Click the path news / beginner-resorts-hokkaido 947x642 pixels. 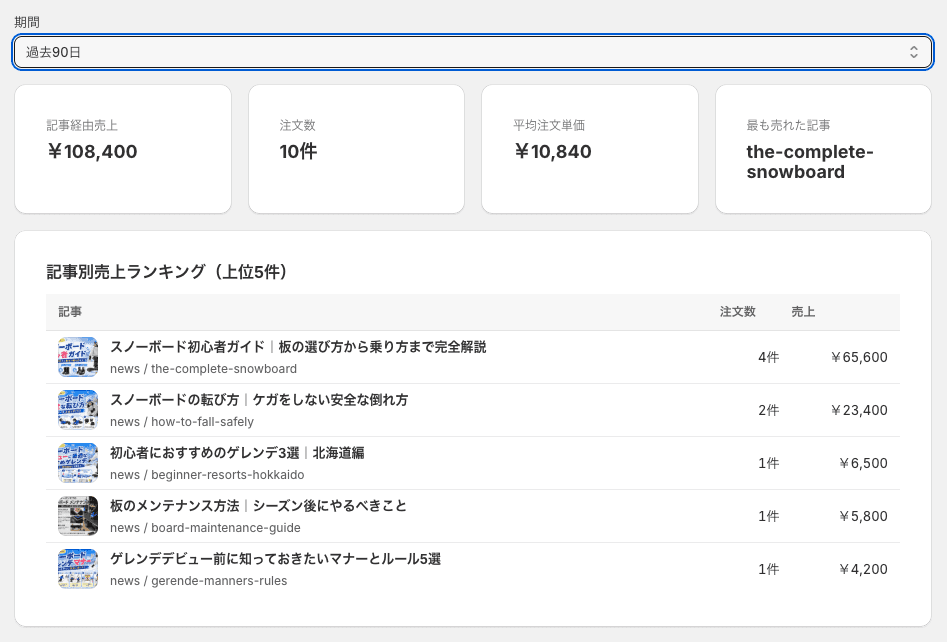coord(207,475)
